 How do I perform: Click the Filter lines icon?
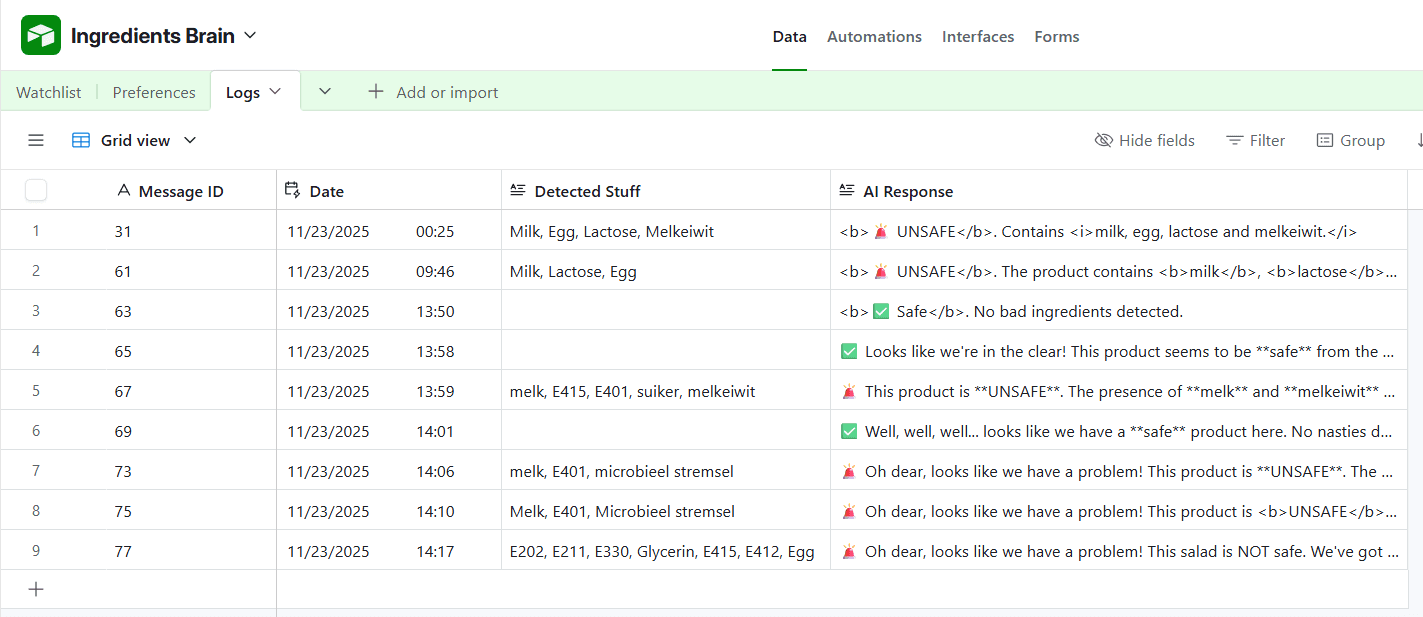tap(1235, 141)
